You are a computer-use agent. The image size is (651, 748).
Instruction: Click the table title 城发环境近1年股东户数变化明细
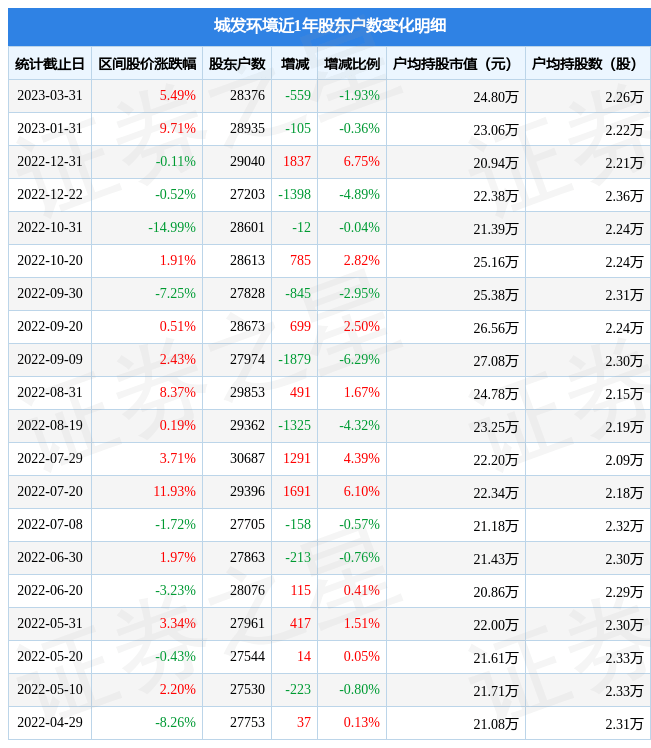(330, 26)
